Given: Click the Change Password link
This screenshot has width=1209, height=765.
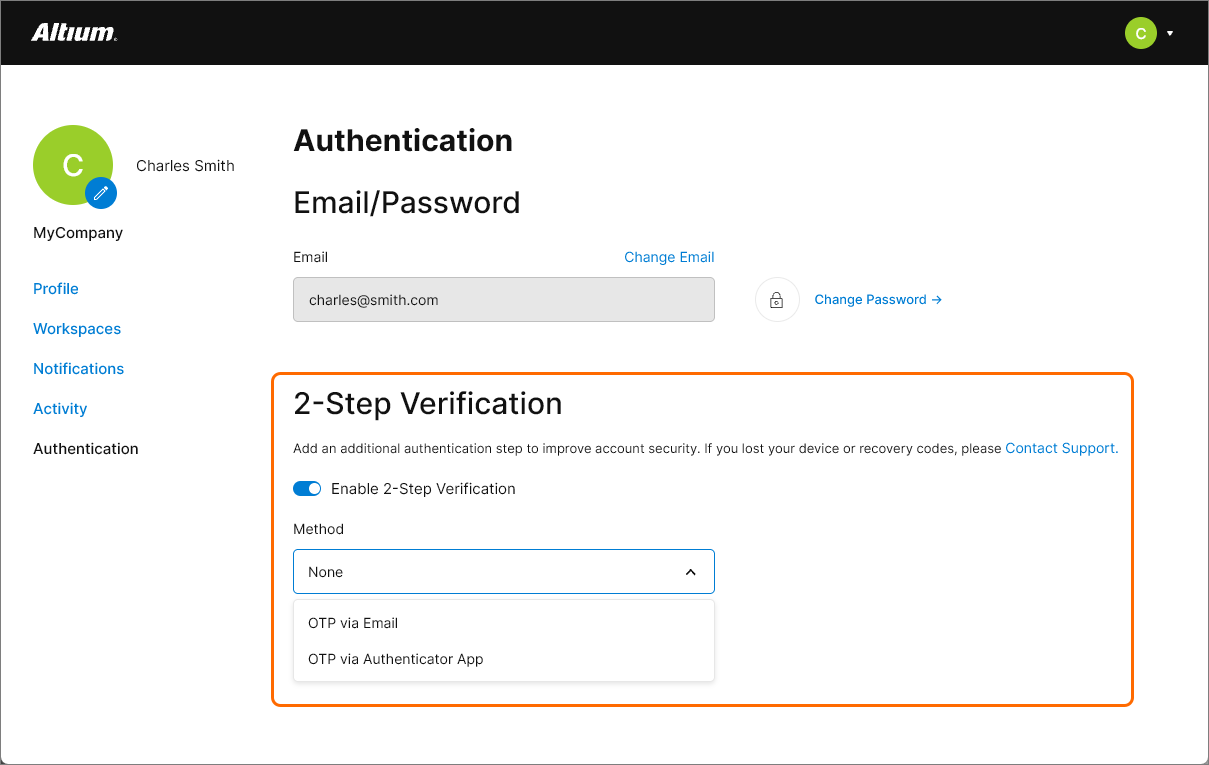Looking at the screenshot, I should pos(877,299).
